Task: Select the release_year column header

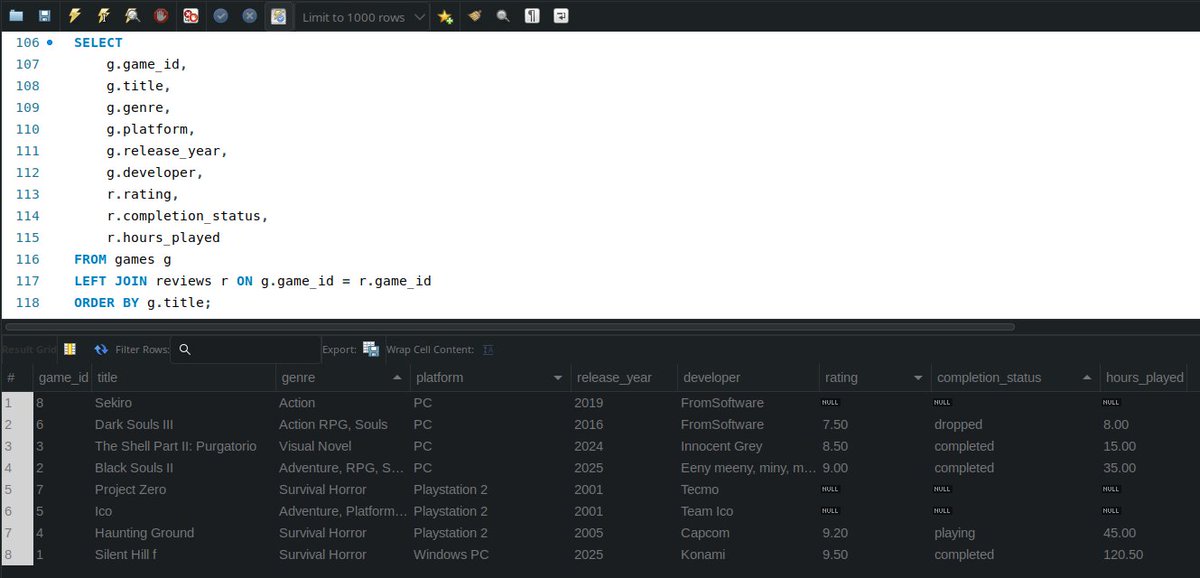Action: click(624, 378)
